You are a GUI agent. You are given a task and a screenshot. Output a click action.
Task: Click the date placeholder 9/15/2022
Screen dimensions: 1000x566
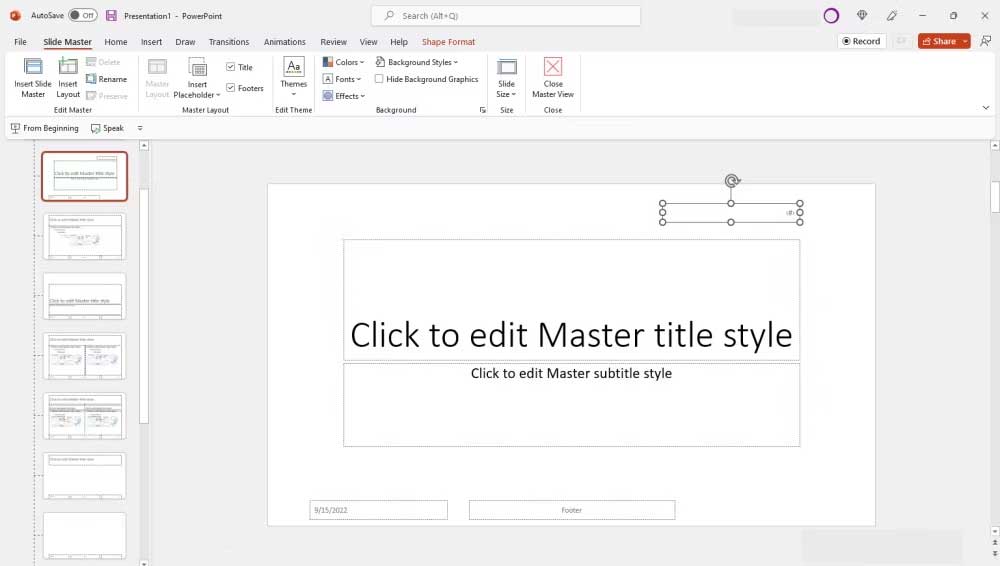[x=378, y=510]
